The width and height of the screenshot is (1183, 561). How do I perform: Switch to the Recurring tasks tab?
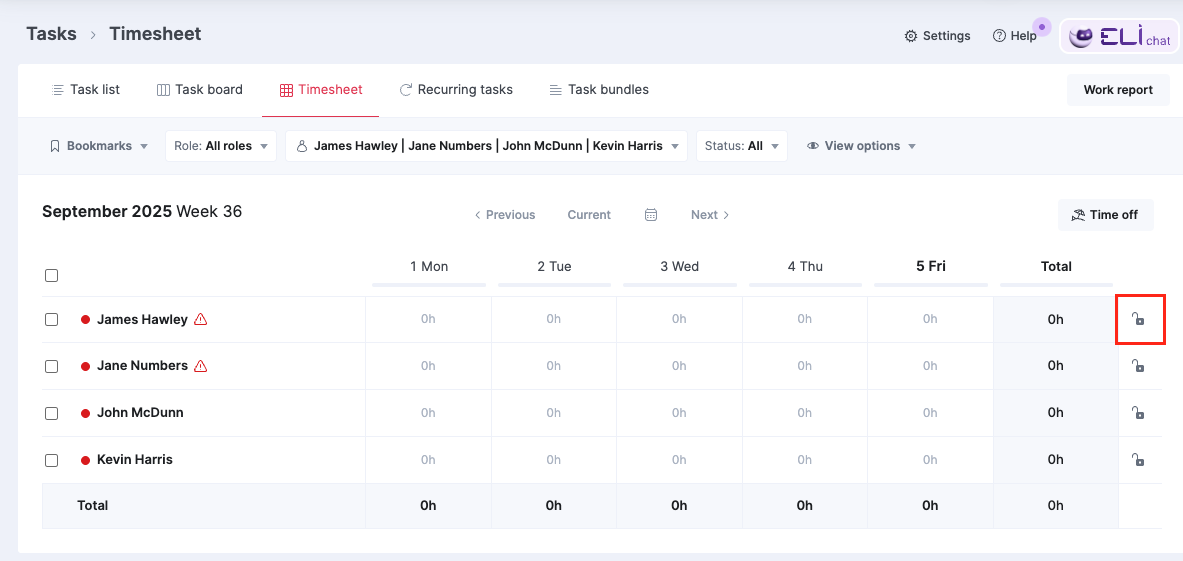[456, 90]
